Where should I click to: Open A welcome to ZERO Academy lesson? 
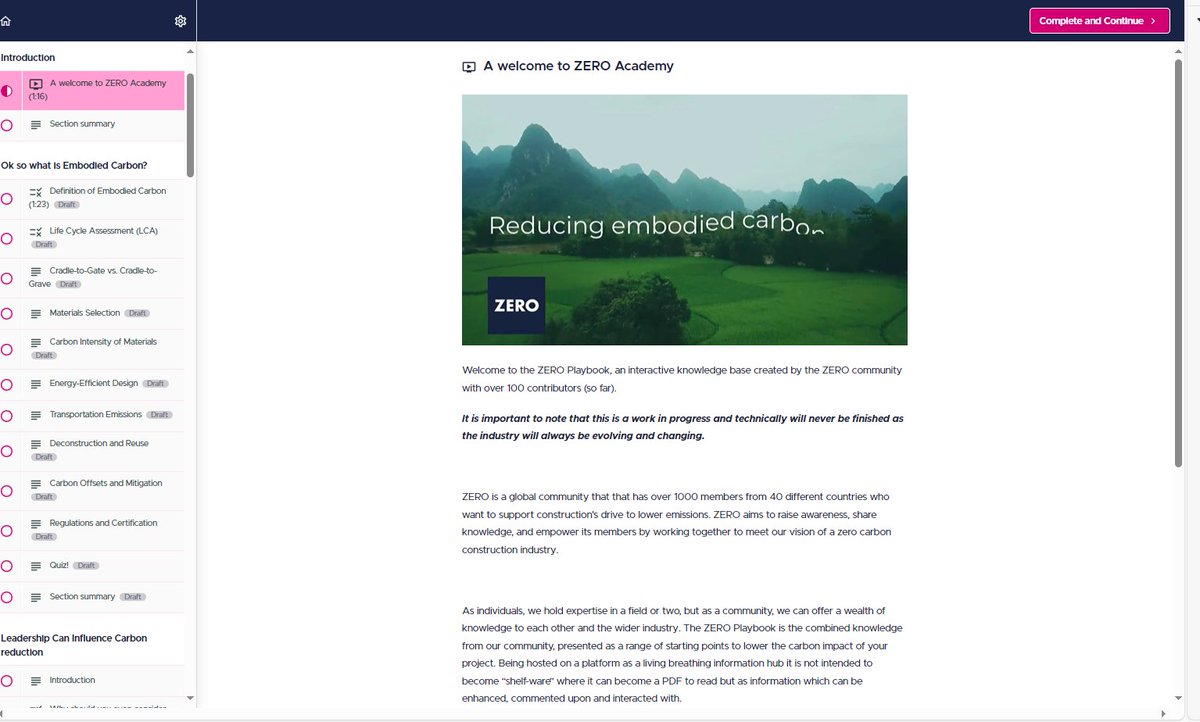tap(92, 90)
